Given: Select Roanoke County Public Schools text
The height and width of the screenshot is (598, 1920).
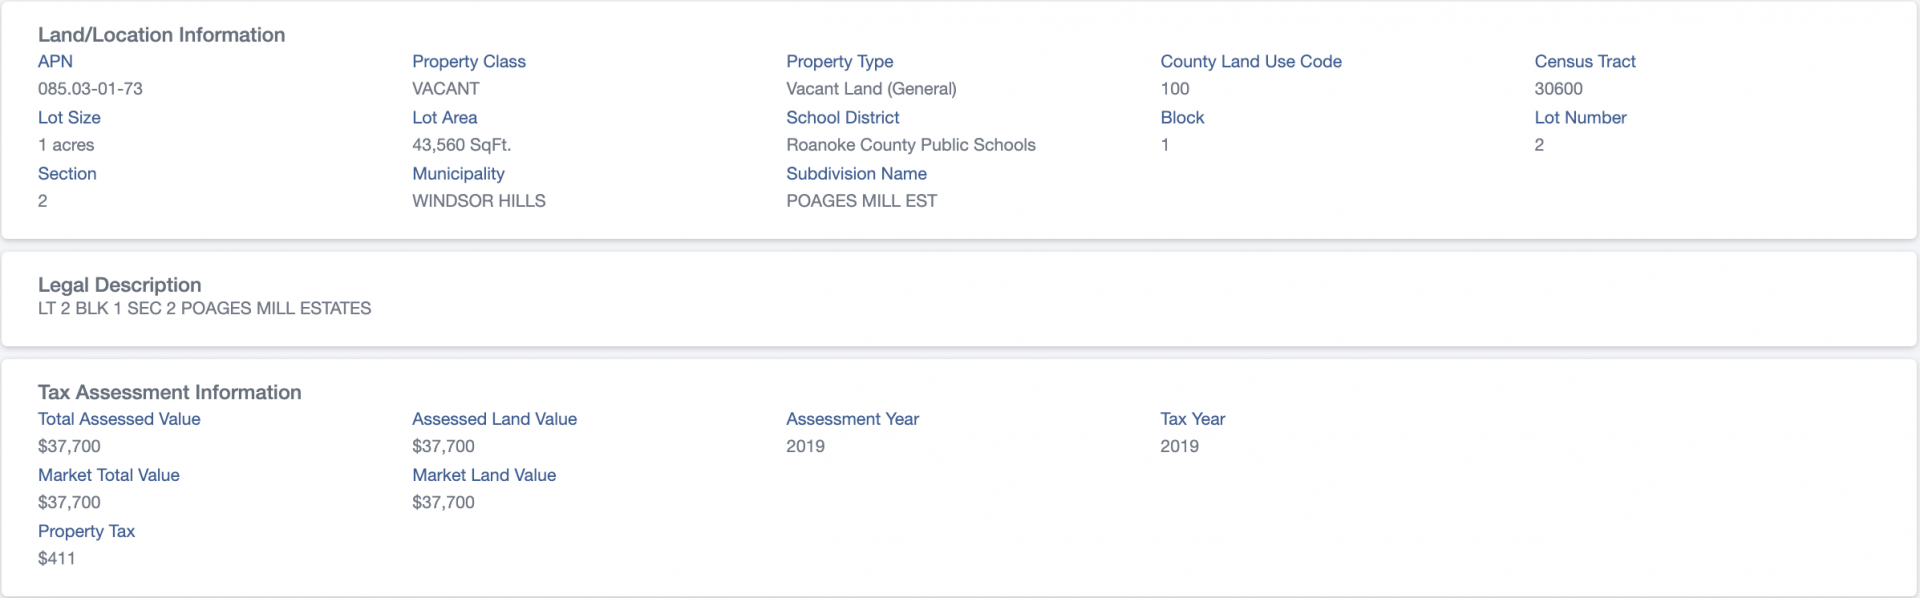Looking at the screenshot, I should [x=911, y=145].
